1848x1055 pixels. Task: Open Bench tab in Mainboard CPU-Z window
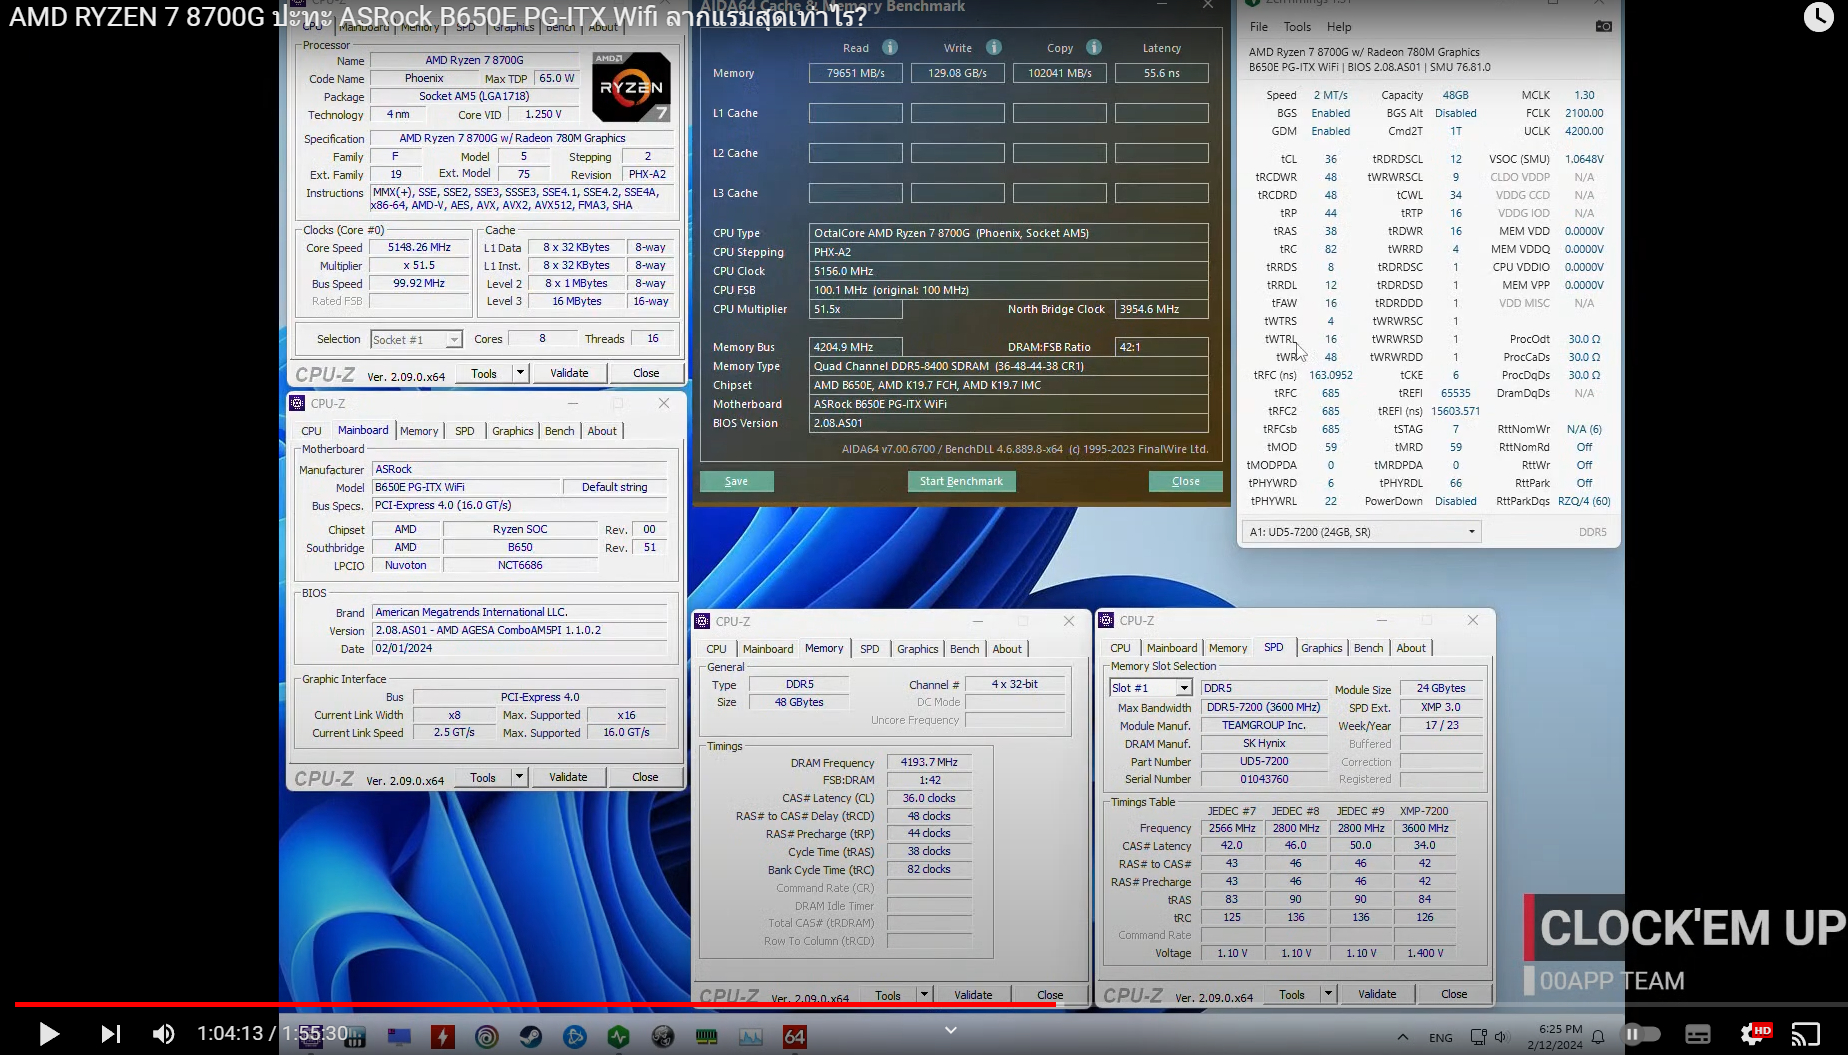coord(560,431)
